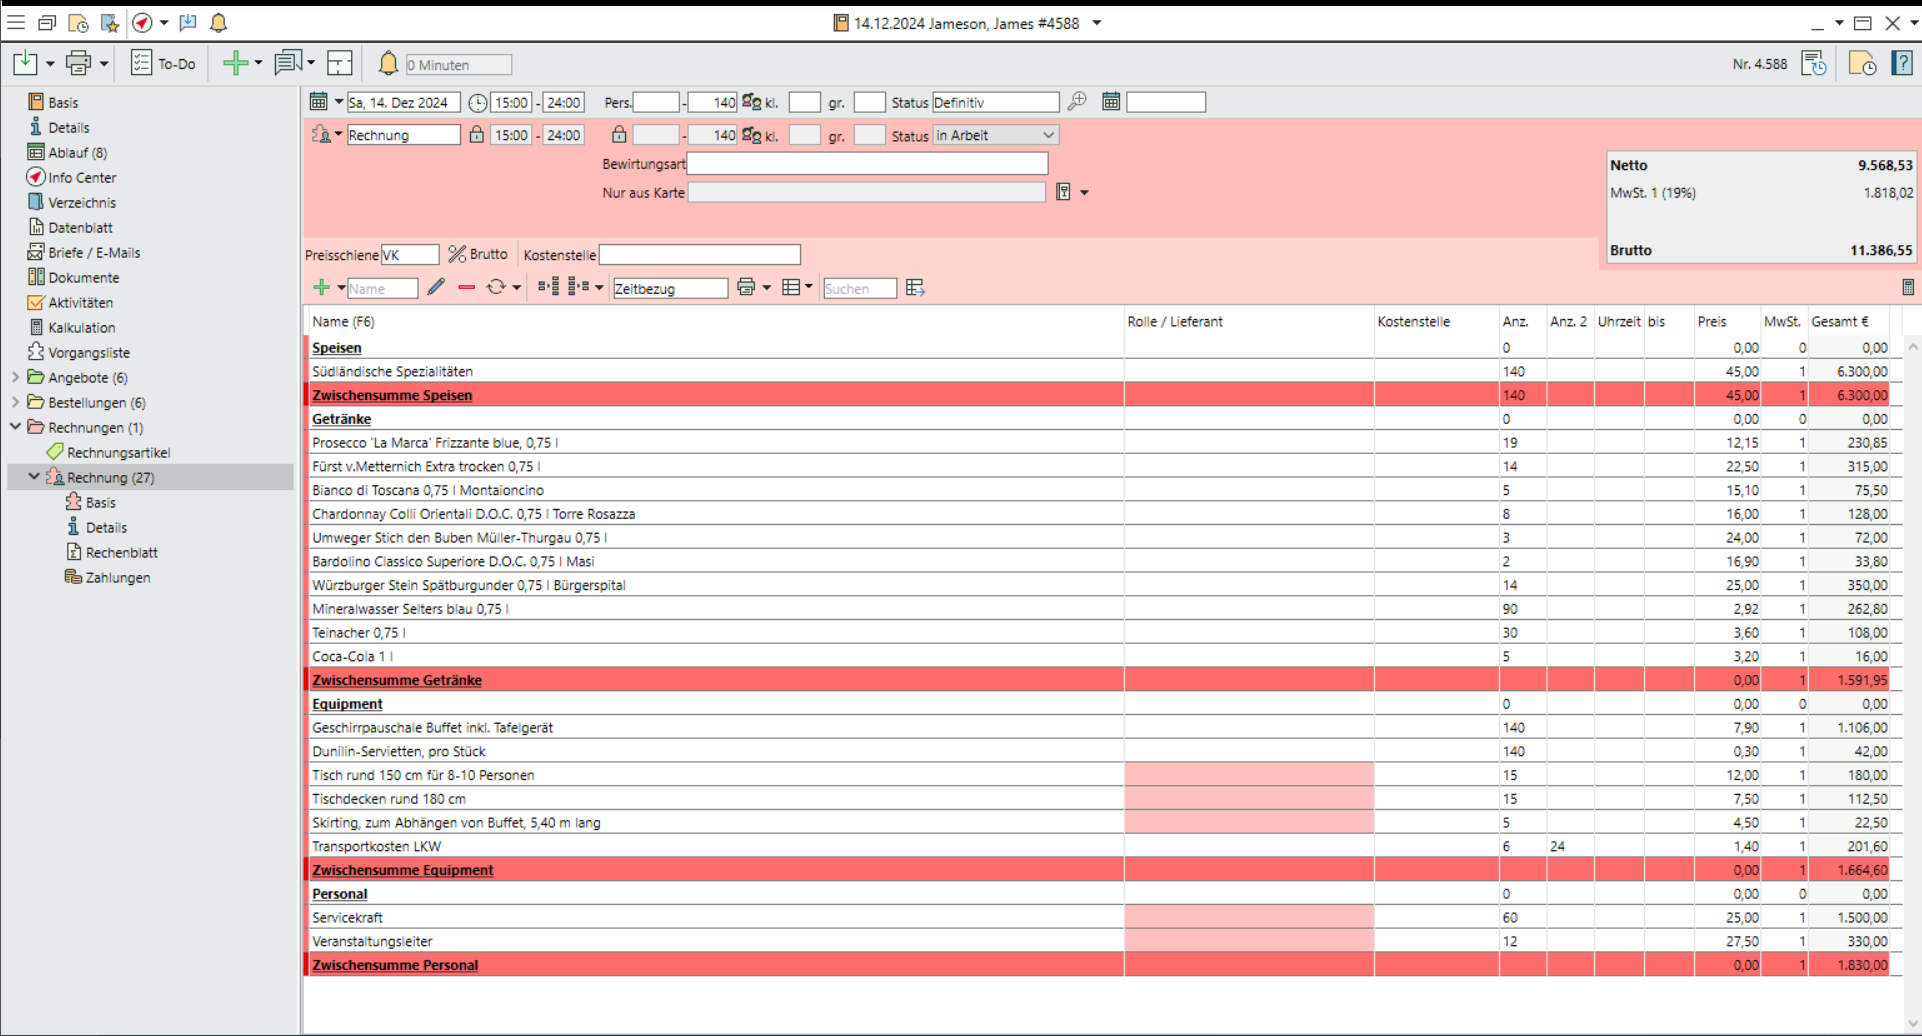Expand the Angebote (6) folder
Screen dimensions: 1922x1036
coord(16,378)
